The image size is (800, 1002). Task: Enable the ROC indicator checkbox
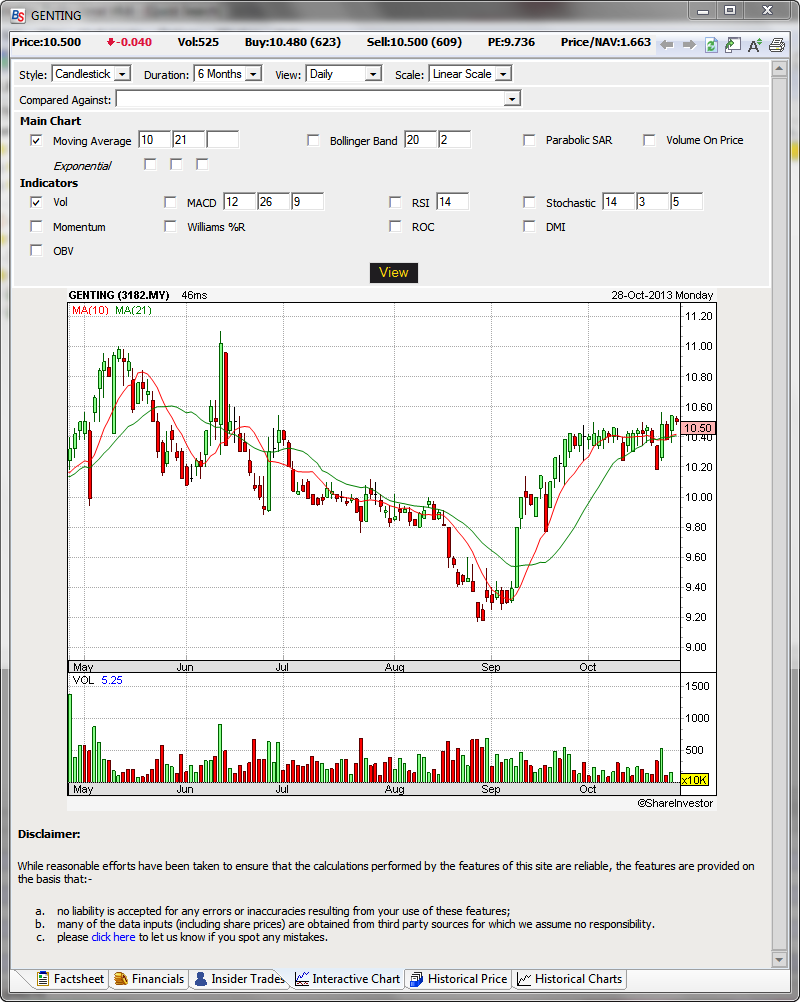pos(395,226)
